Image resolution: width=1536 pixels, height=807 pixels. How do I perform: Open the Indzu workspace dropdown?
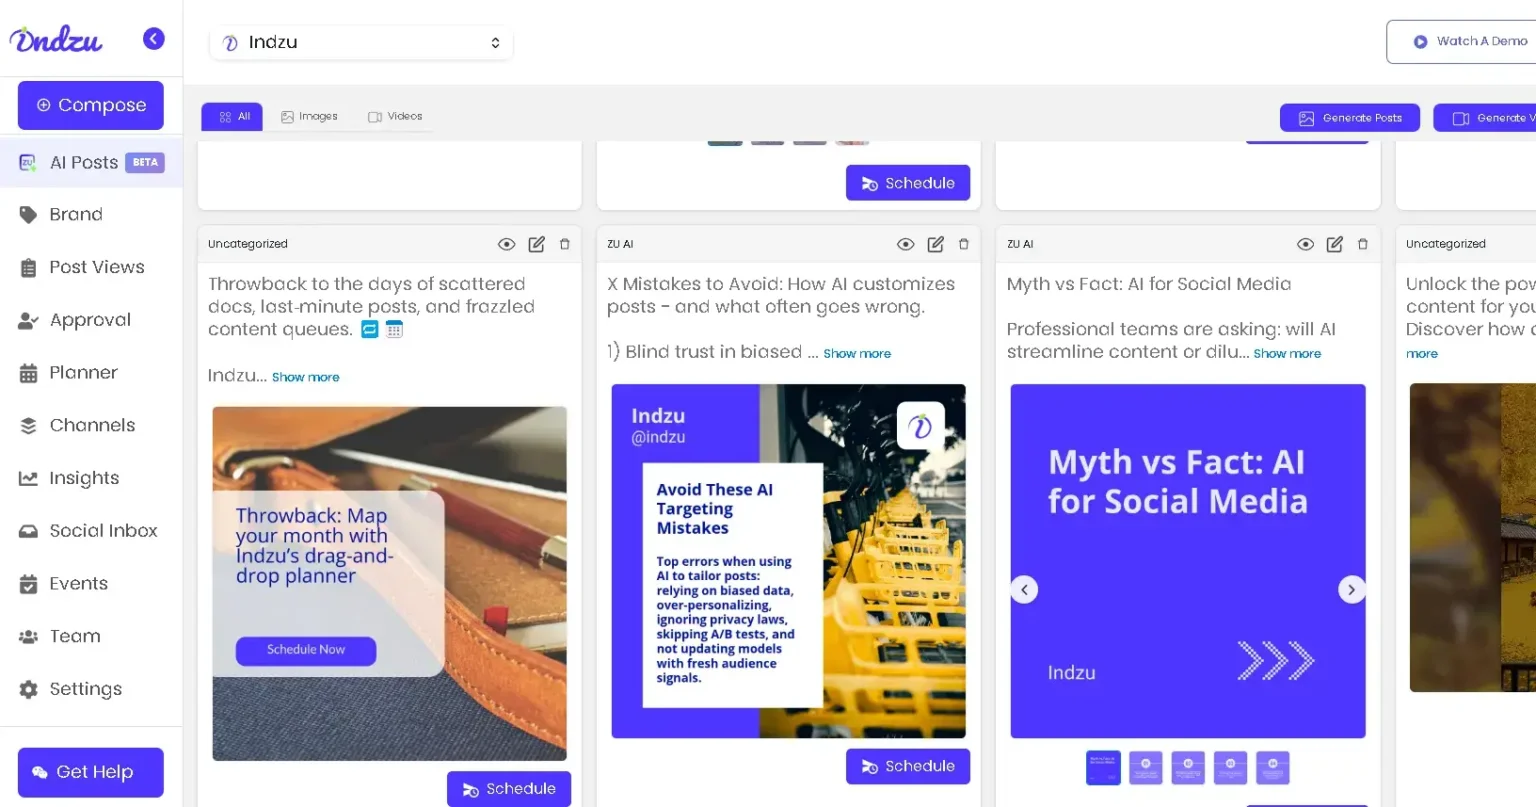coord(361,43)
